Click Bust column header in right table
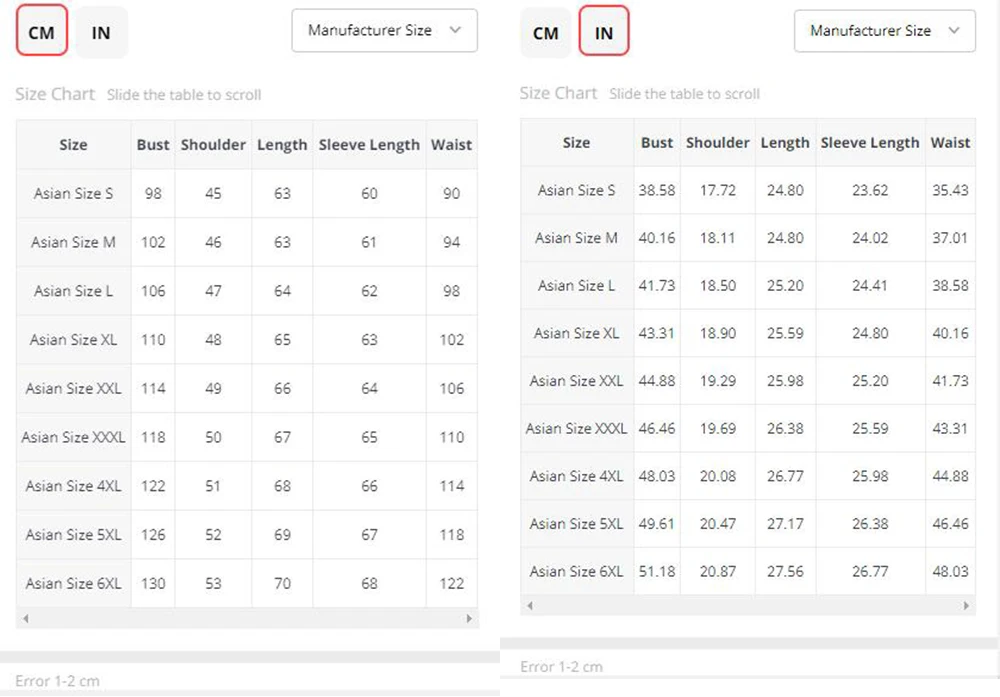 657,143
